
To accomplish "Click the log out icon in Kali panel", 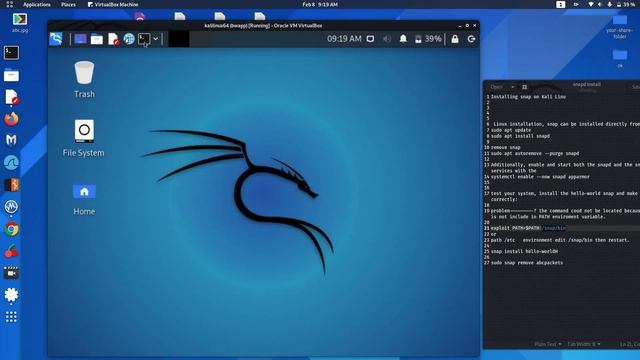I will tap(471, 39).
